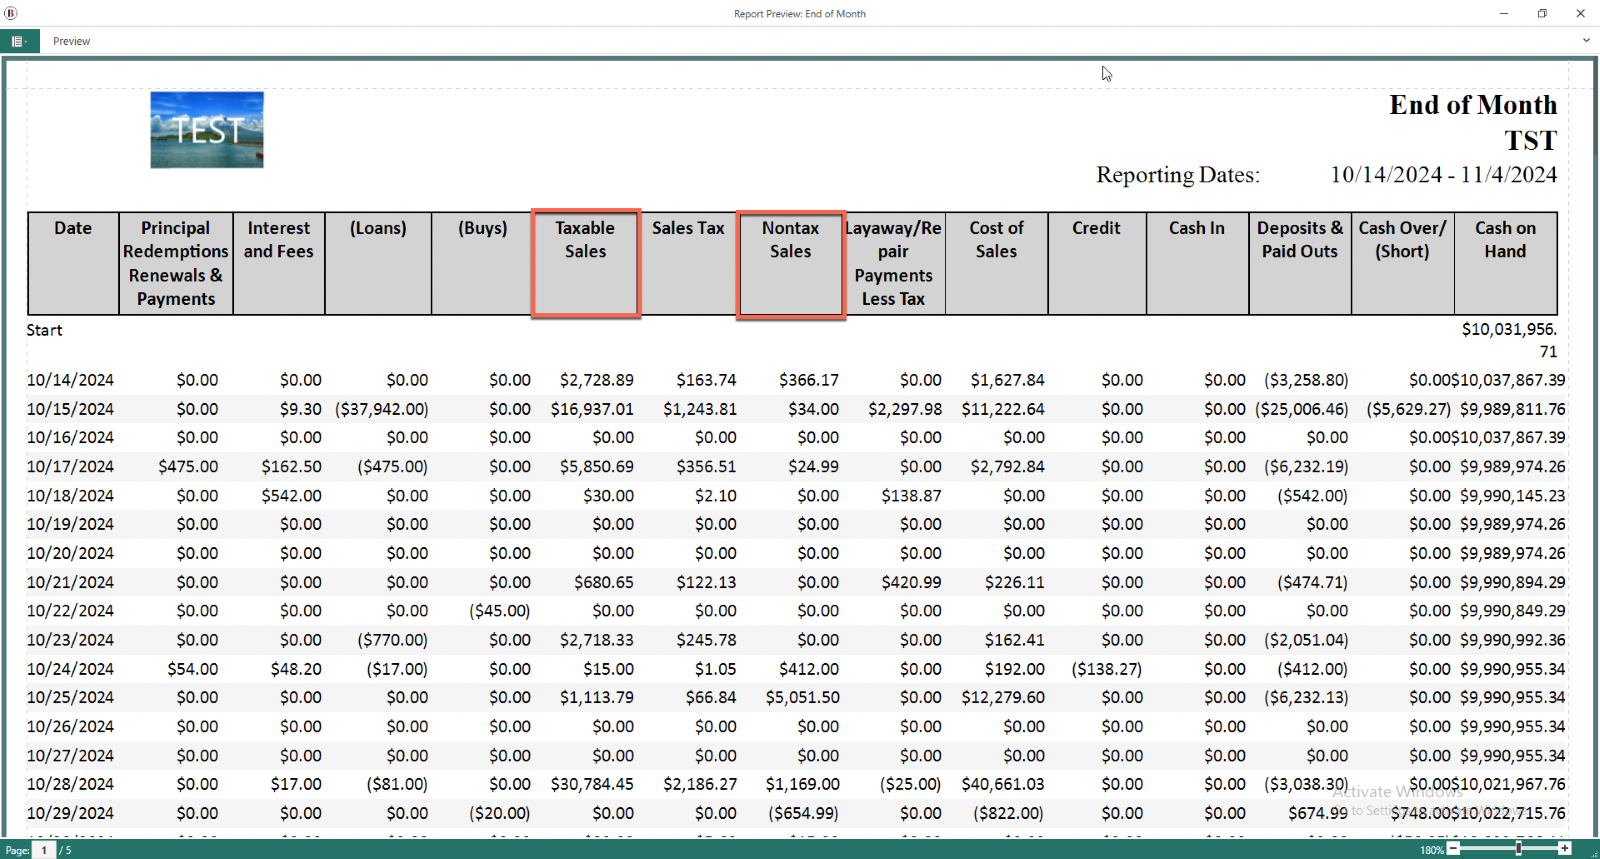Click the ($138.27) credit value
Image resolution: width=1600 pixels, height=859 pixels.
[1107, 668]
